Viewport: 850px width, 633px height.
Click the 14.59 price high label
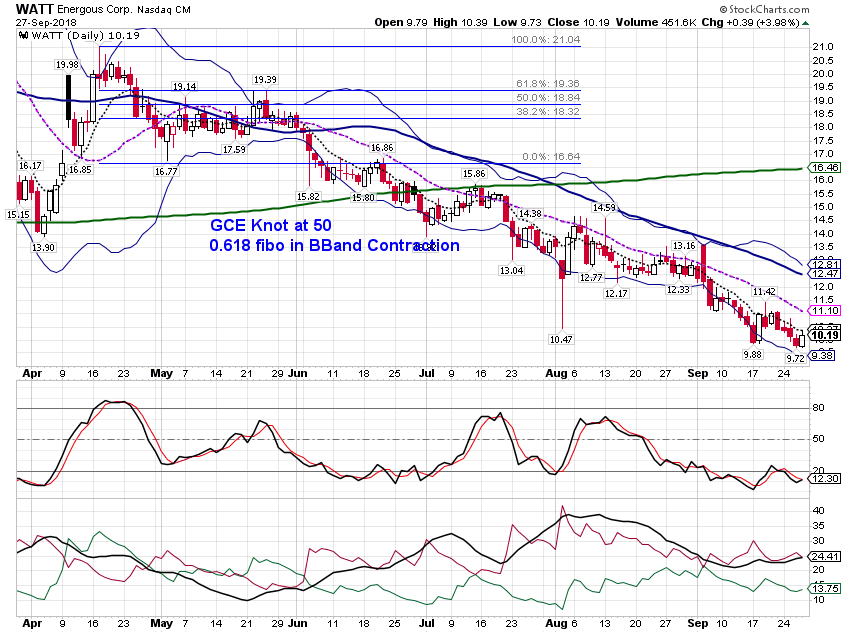pos(604,208)
